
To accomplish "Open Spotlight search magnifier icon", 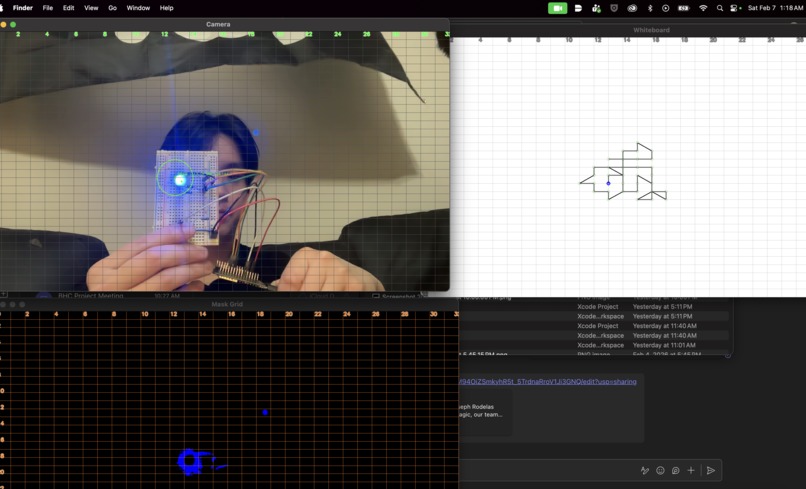I will coord(720,8).
